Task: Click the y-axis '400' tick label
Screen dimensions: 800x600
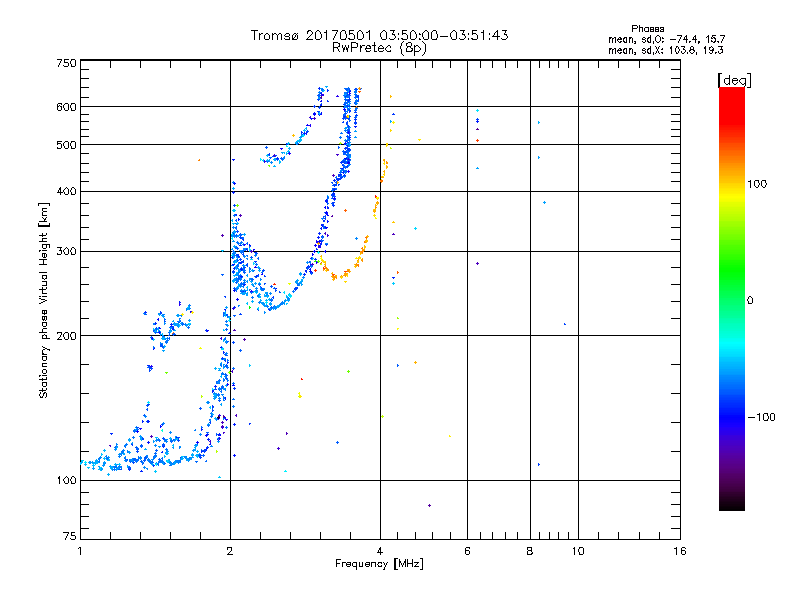Action: click(x=66, y=192)
